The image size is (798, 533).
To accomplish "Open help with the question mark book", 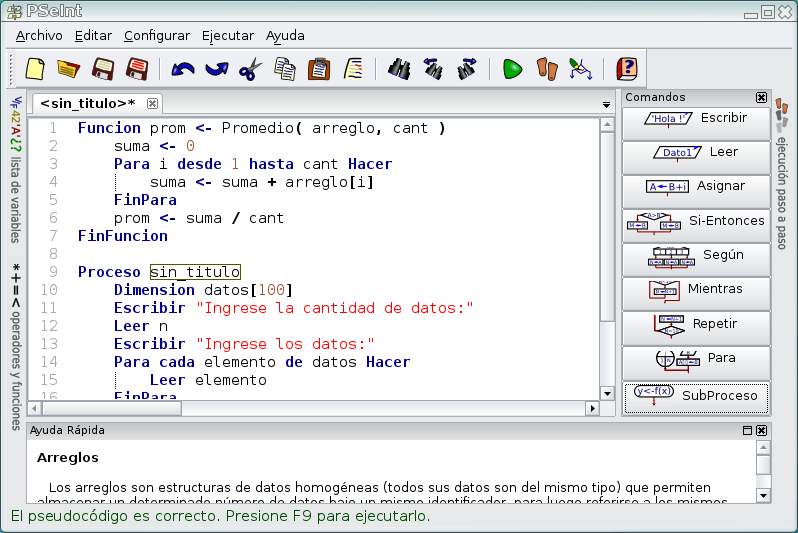I will coord(627,69).
